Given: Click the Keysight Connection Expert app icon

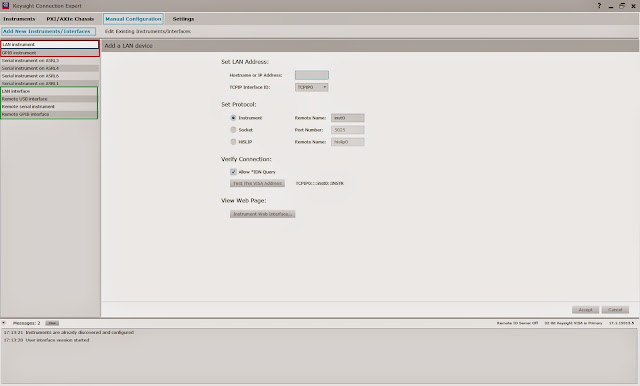Looking at the screenshot, I should (x=5, y=6).
